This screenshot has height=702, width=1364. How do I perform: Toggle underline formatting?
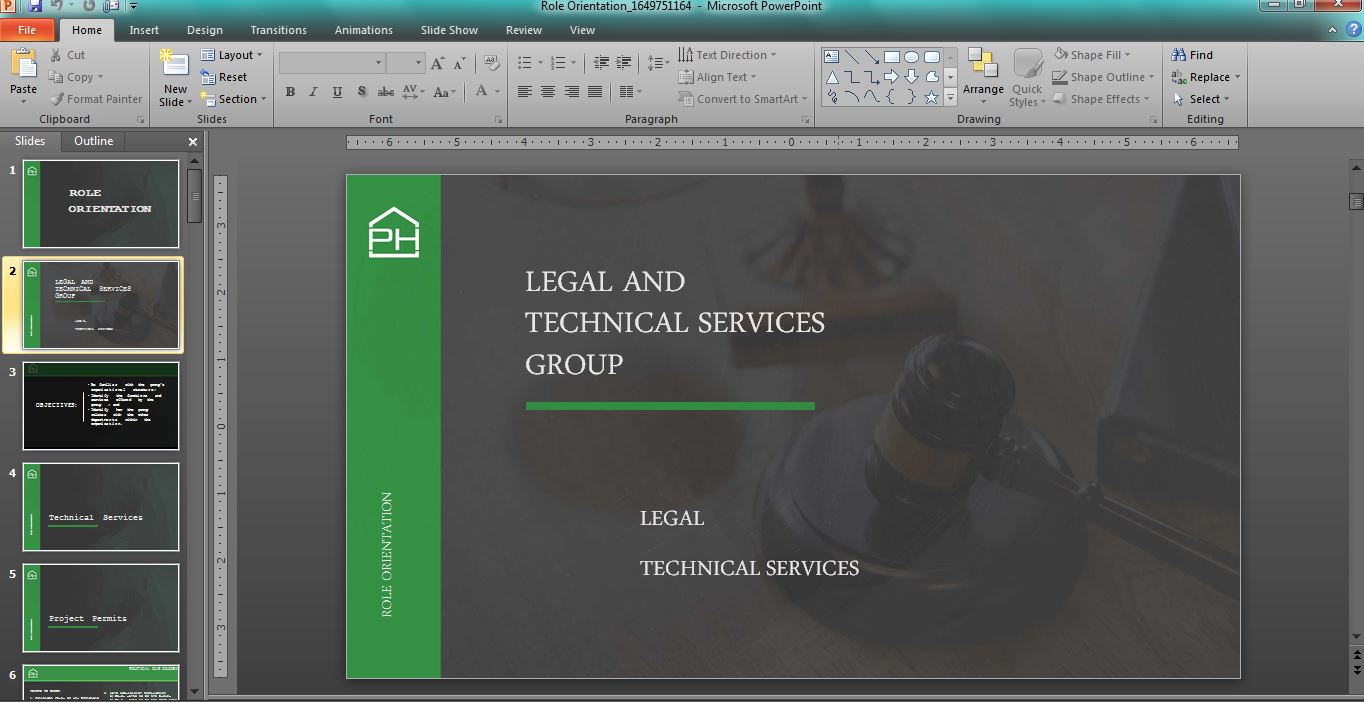[x=337, y=92]
